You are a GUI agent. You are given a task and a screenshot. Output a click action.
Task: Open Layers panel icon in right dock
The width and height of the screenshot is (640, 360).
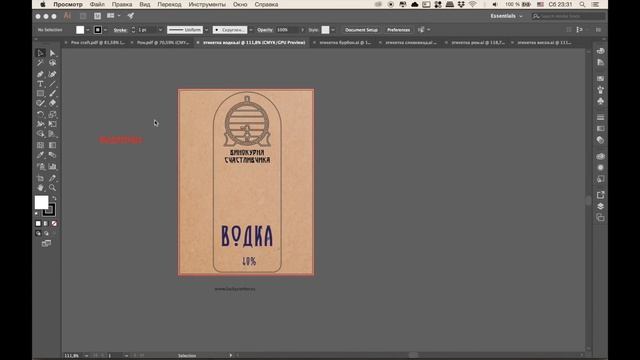click(600, 207)
